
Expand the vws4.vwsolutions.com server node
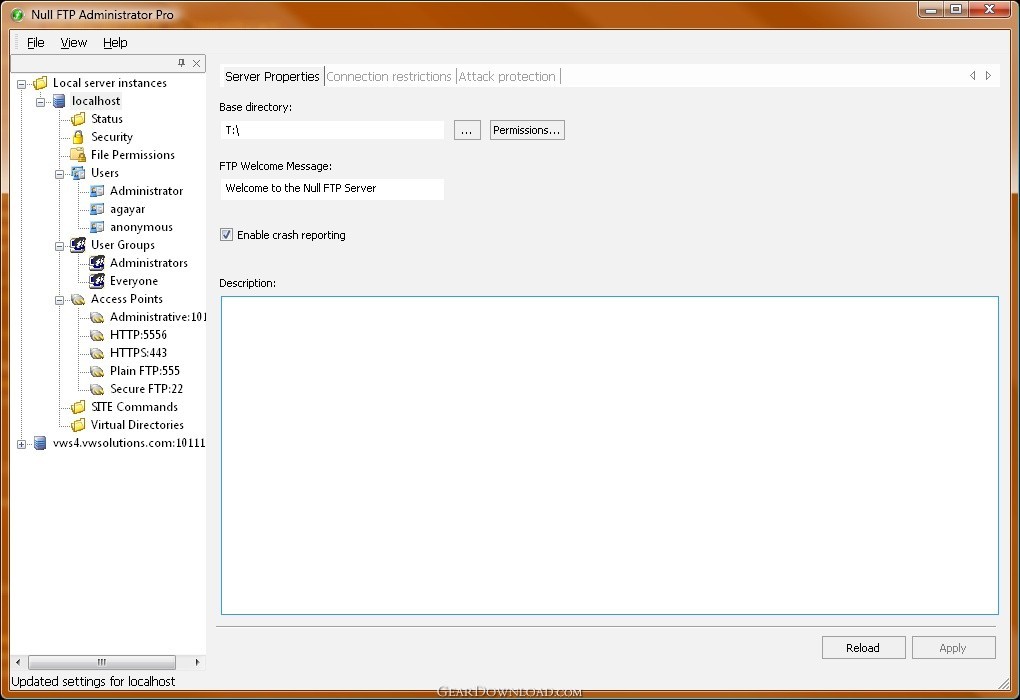21,444
